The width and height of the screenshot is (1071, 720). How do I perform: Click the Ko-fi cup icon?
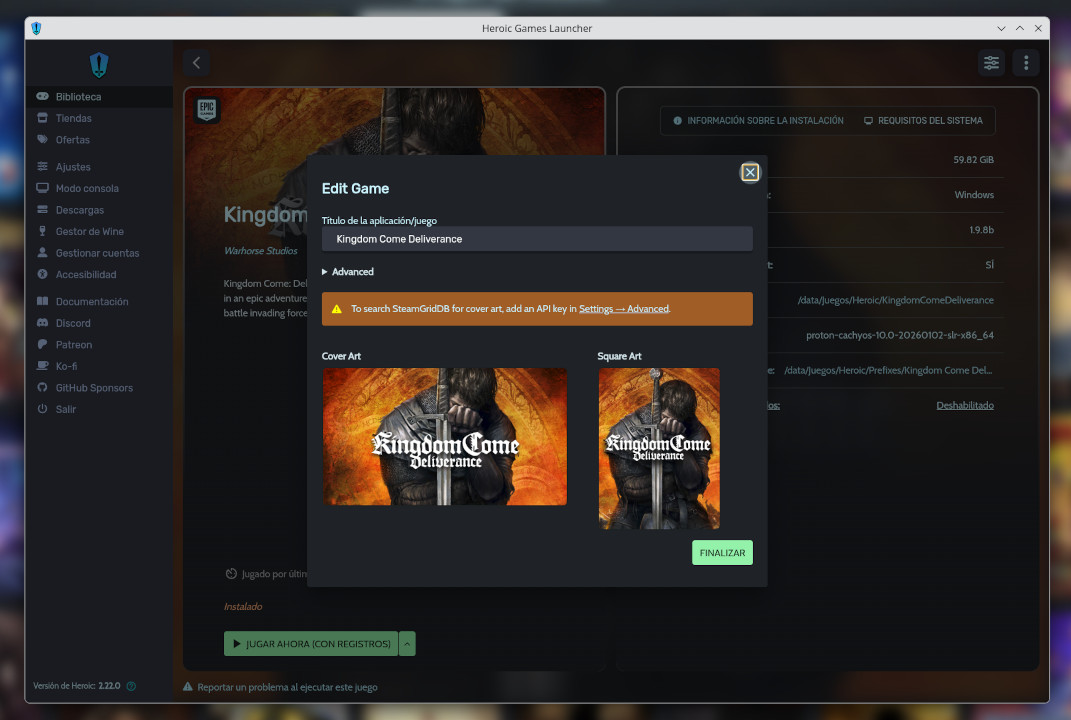click(42, 365)
